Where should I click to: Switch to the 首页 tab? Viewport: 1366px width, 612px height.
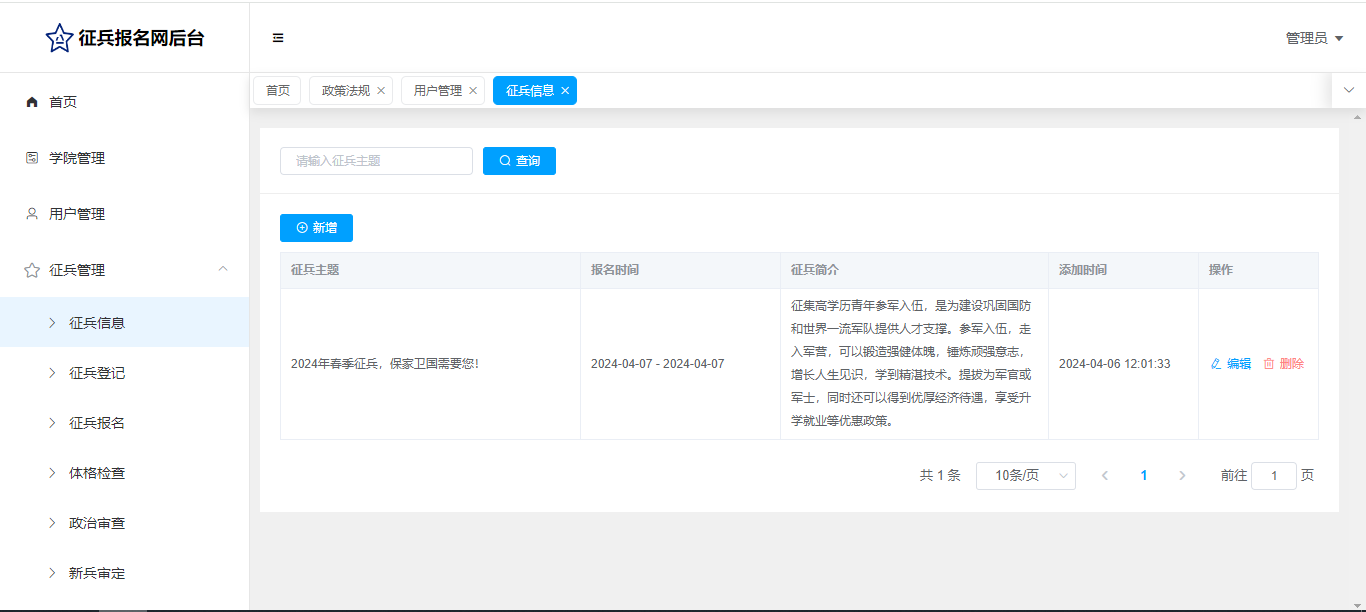point(277,91)
